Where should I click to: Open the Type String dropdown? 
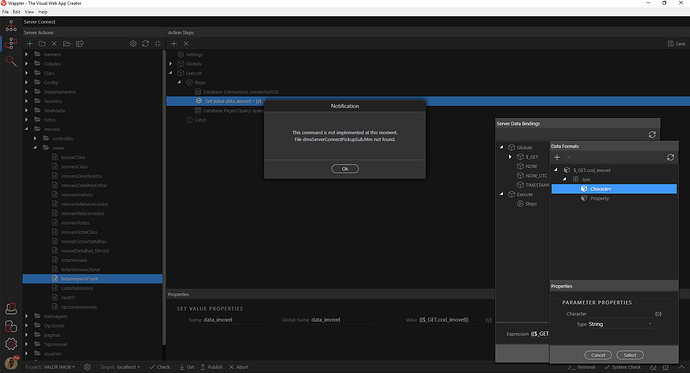(620, 324)
